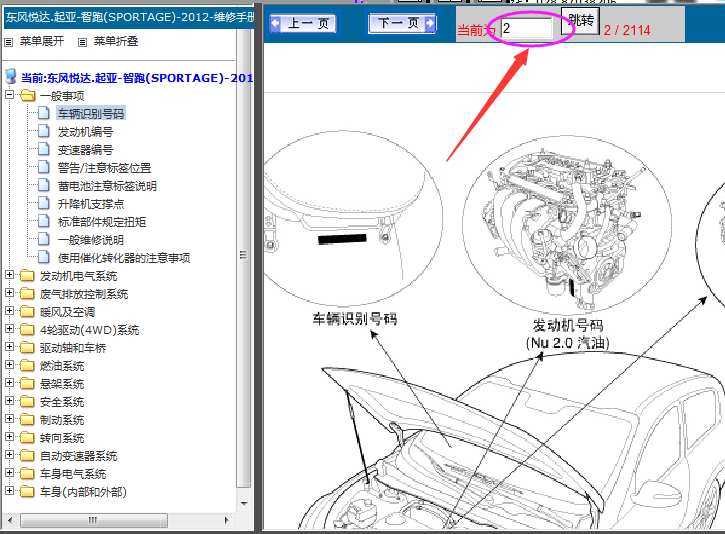Viewport: 725px width, 534px height.
Task: Open the 发动机编号 page
Action: (85, 132)
